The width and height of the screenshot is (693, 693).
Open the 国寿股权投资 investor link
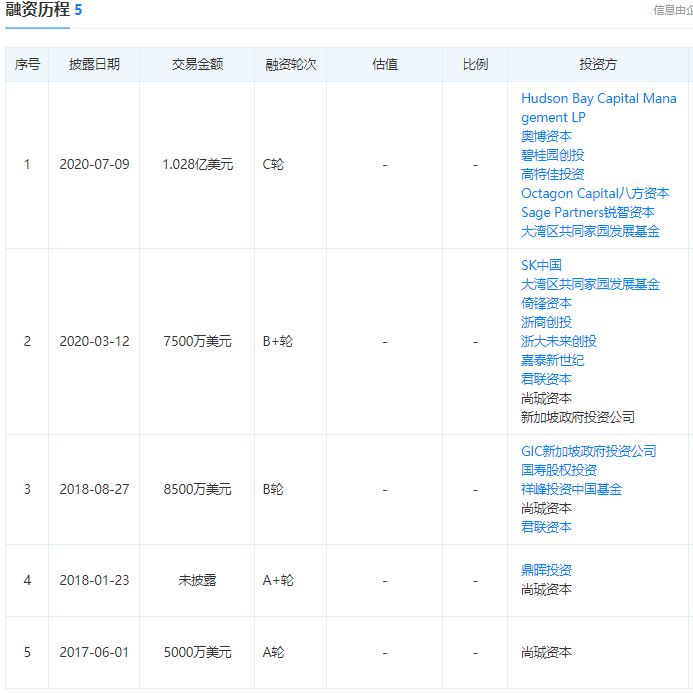coord(559,471)
